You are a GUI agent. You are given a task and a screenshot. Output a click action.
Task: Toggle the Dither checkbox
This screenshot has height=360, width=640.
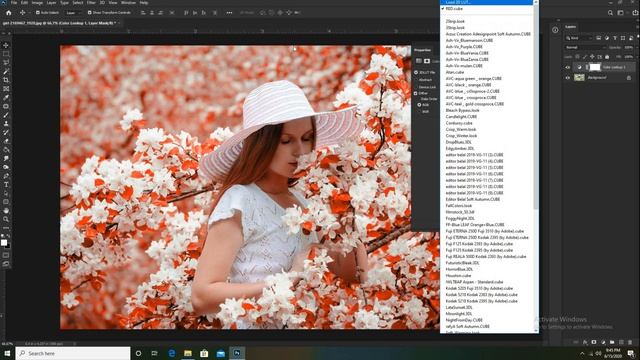click(x=416, y=93)
